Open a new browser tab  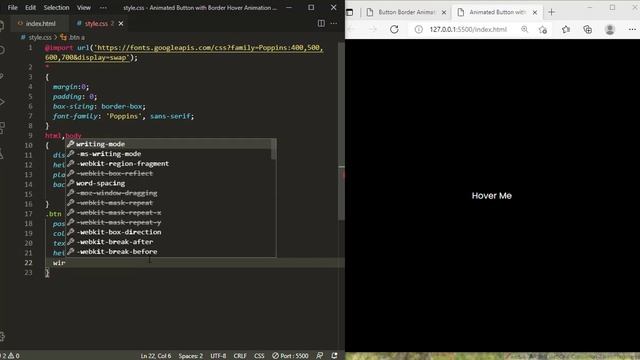(x=551, y=12)
